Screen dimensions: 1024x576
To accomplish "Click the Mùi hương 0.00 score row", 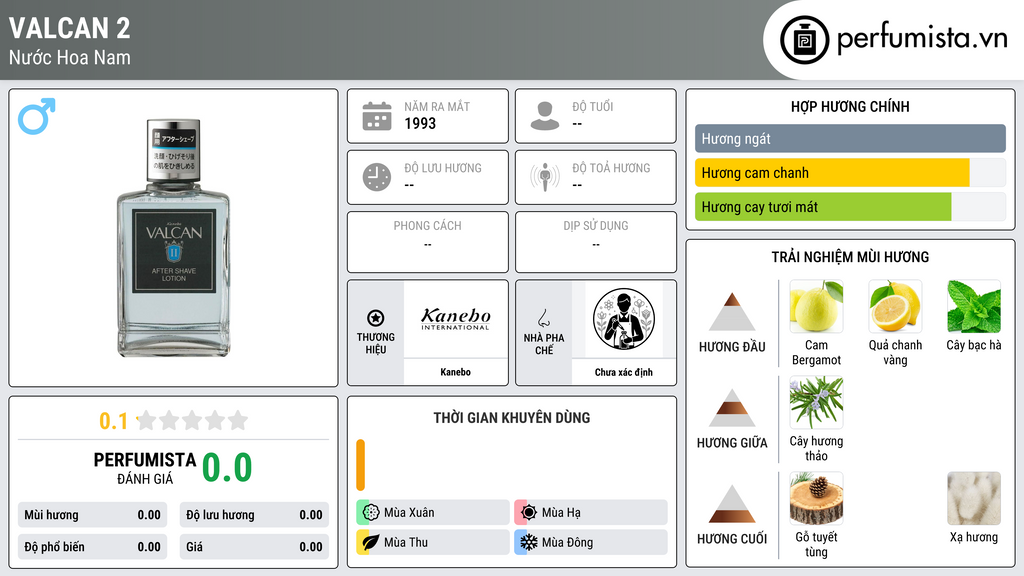I will (92, 515).
